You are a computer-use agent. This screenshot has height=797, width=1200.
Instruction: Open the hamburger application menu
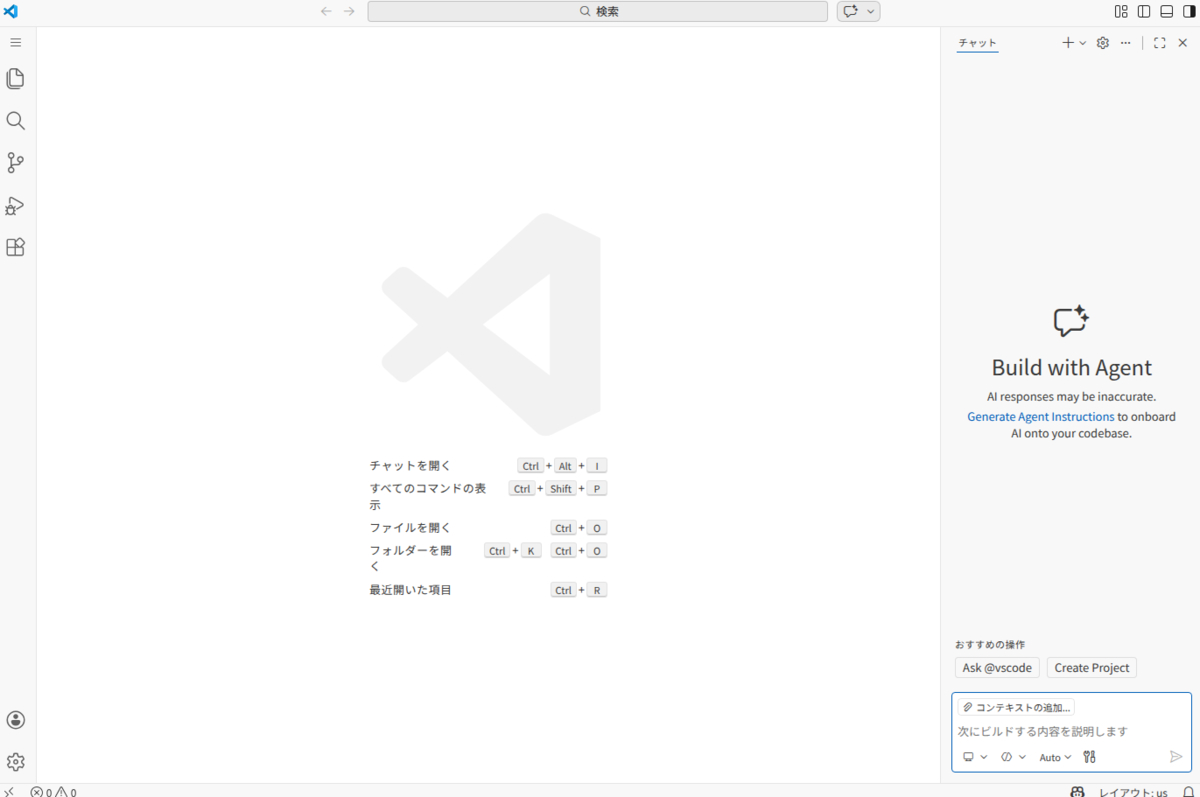tap(15, 43)
